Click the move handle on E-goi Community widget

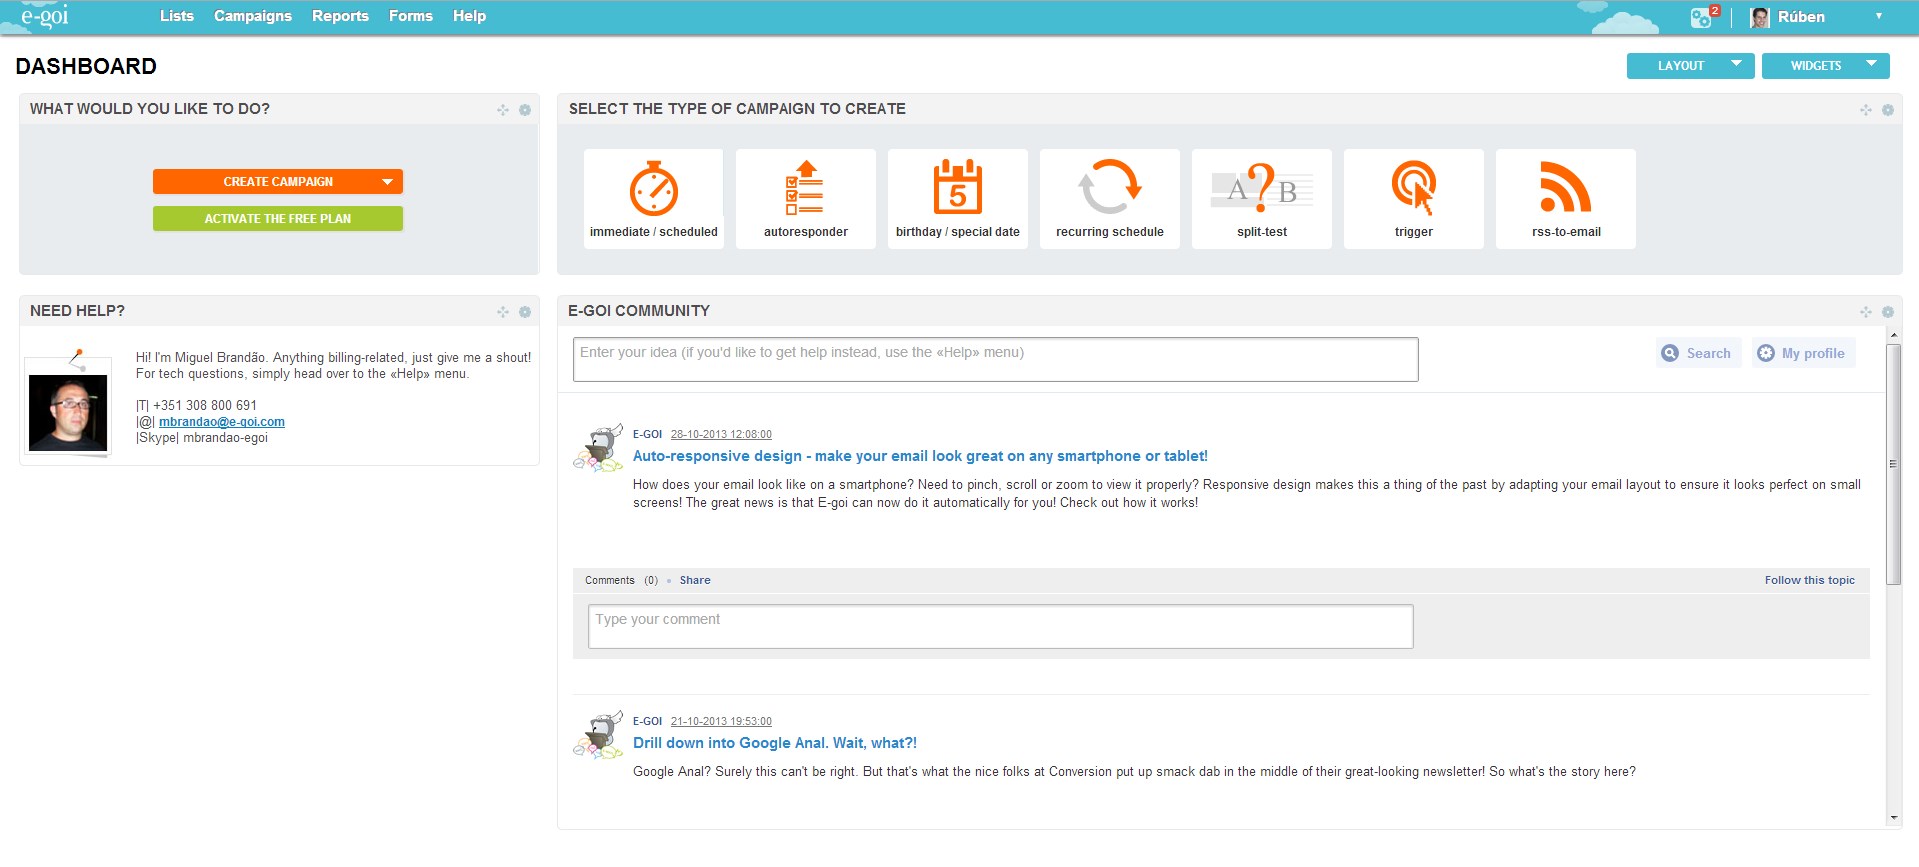coord(1865,312)
